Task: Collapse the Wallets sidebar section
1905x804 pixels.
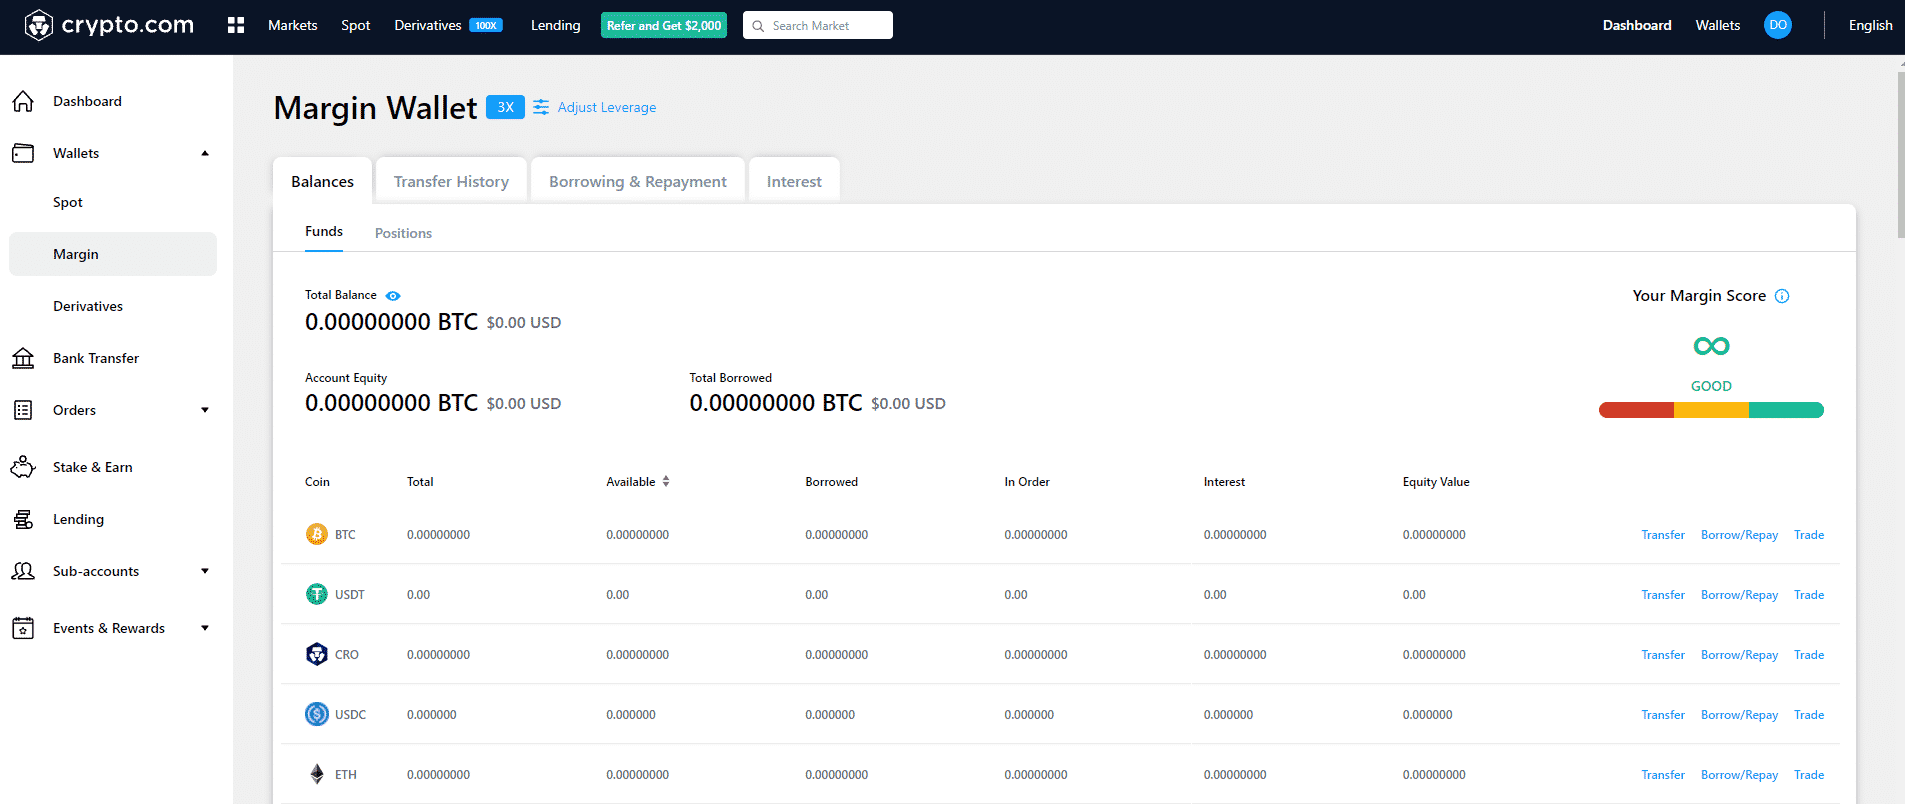Action: point(205,153)
